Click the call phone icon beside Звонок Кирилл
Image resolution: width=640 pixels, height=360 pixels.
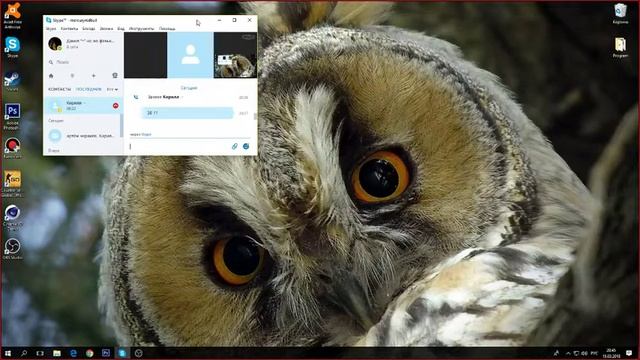point(136,97)
